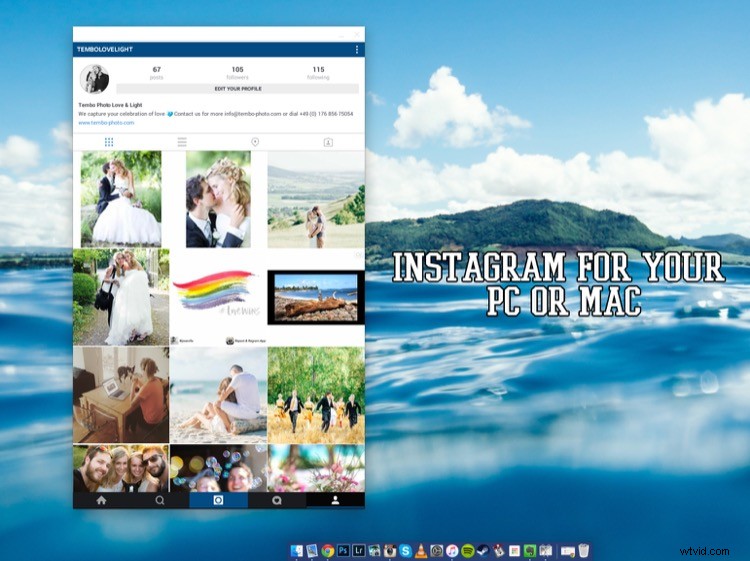Viewport: 750px width, 561px height.
Task: Launch iTunes from the dock
Action: point(452,551)
